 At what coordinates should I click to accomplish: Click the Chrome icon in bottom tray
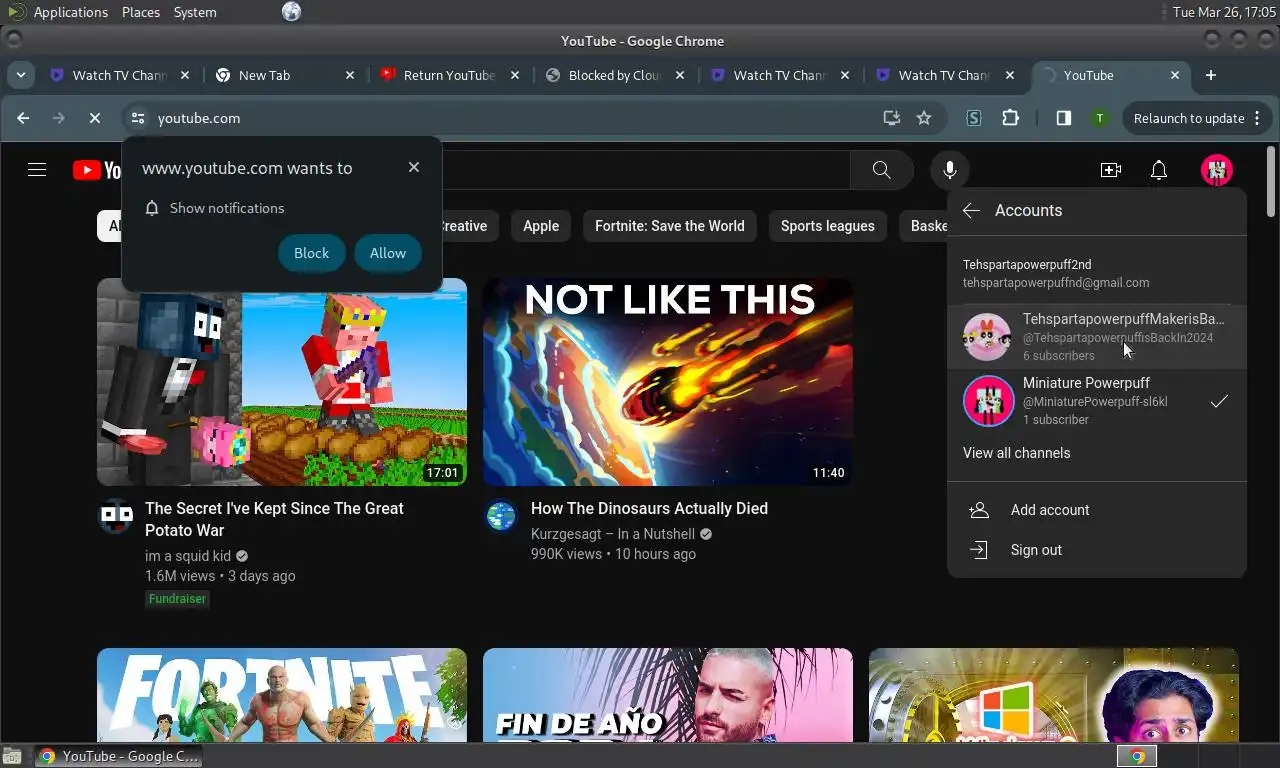tap(1137, 756)
